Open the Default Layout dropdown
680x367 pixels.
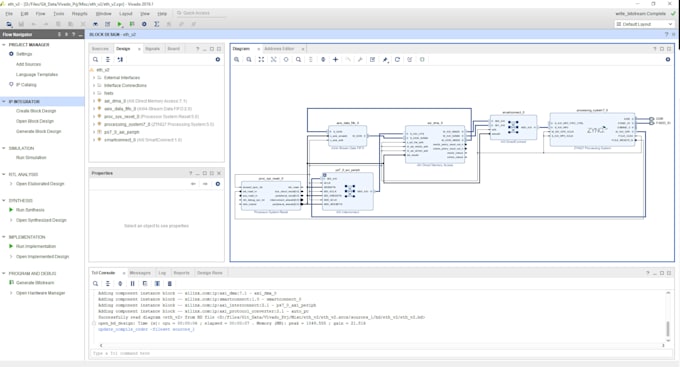tap(644, 24)
